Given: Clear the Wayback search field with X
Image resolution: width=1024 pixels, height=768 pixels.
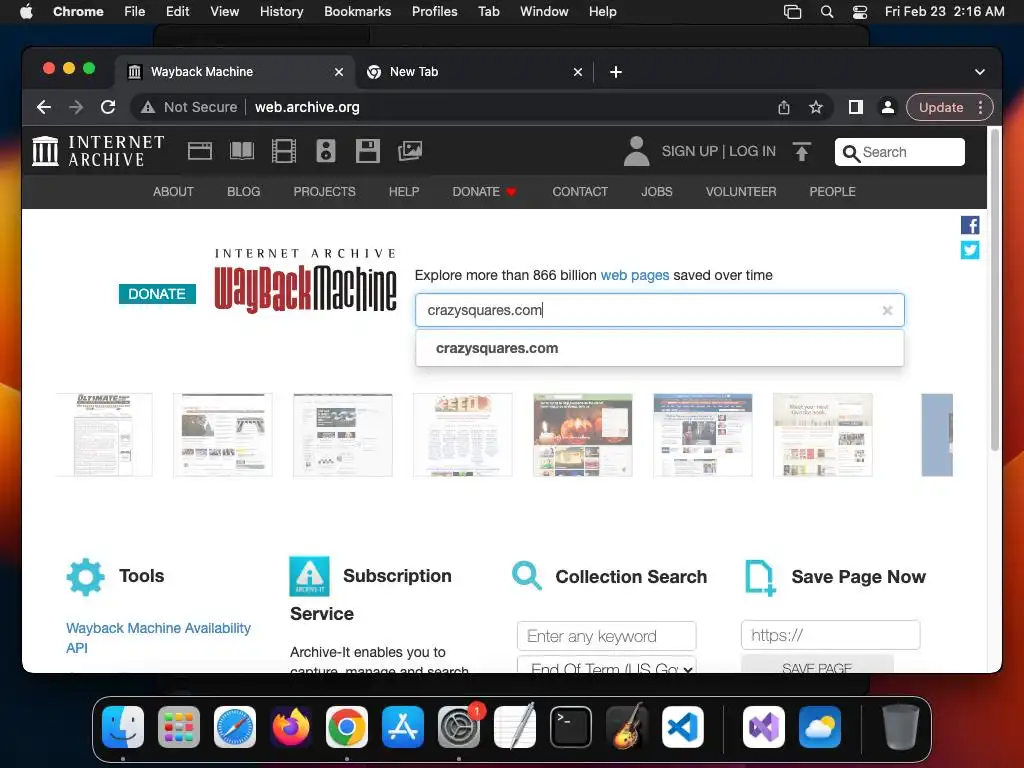Looking at the screenshot, I should tap(887, 310).
